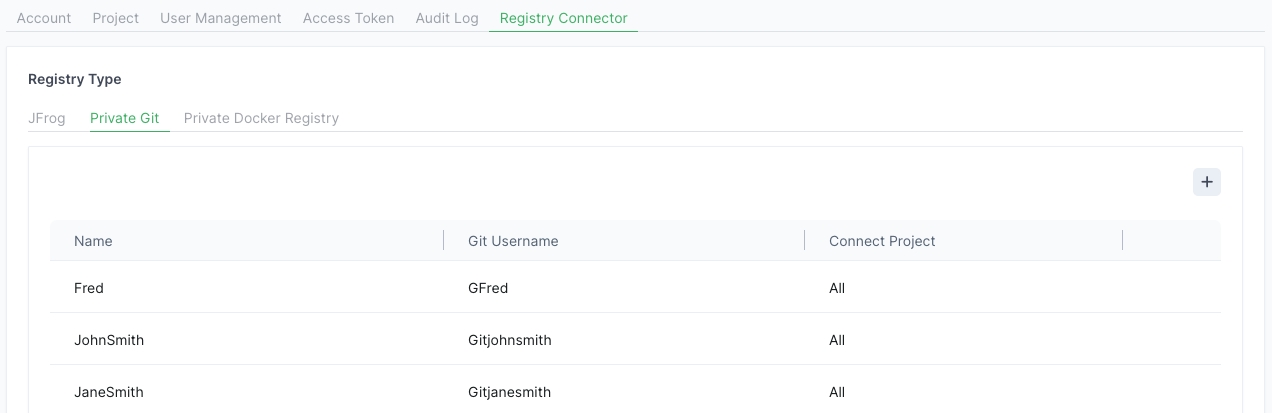The width and height of the screenshot is (1272, 413).
Task: Go to the User Management tab
Action: point(221,18)
